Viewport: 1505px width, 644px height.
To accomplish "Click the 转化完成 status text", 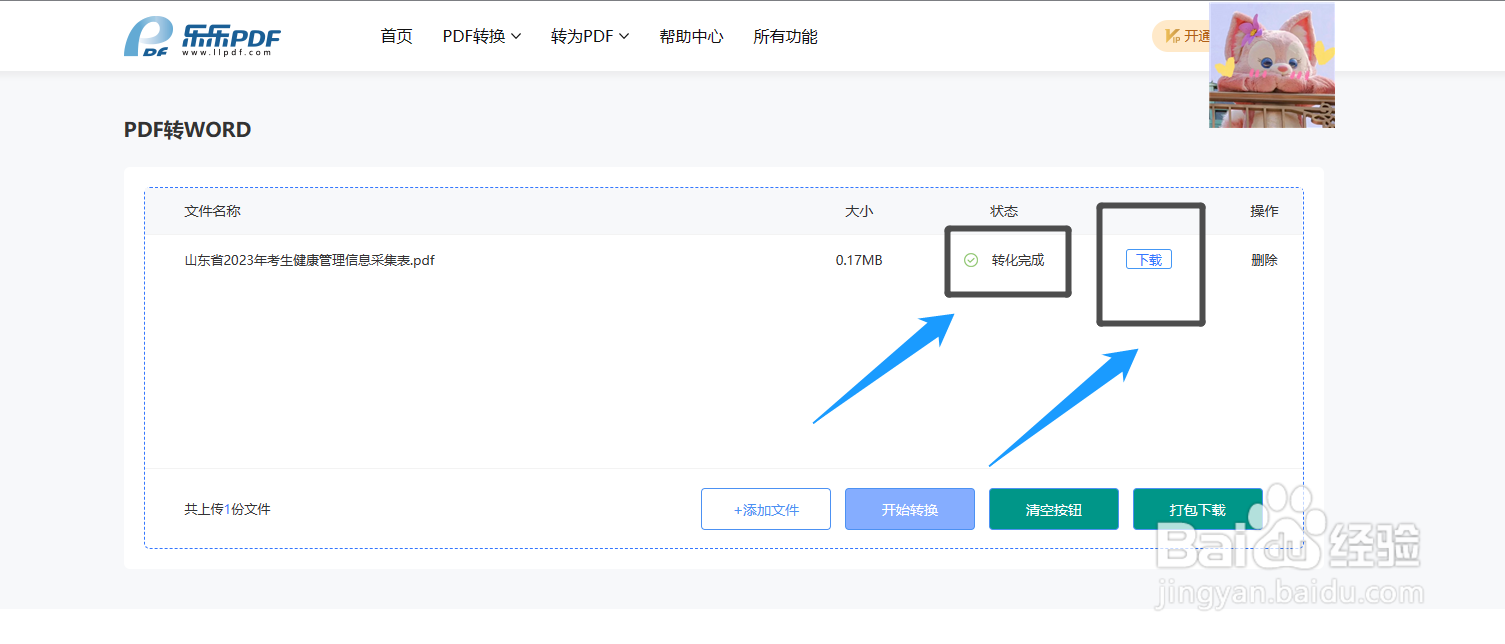I will 1018,260.
